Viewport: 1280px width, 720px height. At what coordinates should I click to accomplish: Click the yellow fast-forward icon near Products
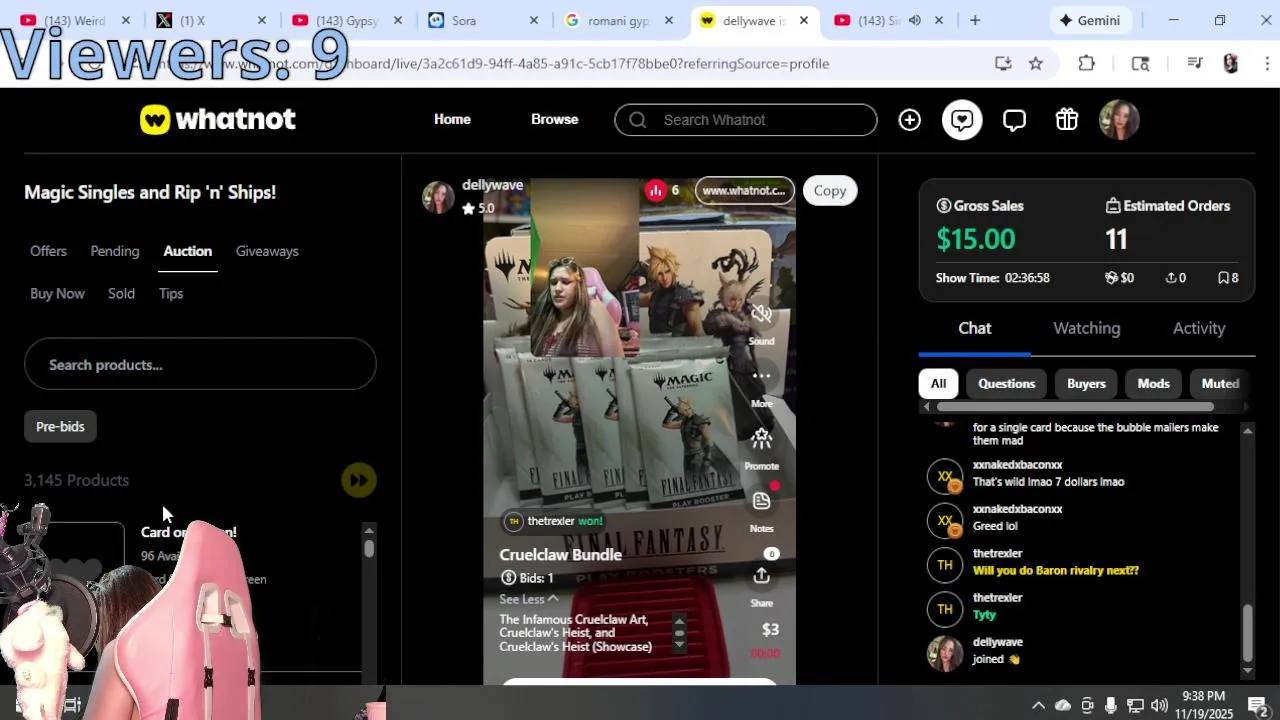point(358,481)
